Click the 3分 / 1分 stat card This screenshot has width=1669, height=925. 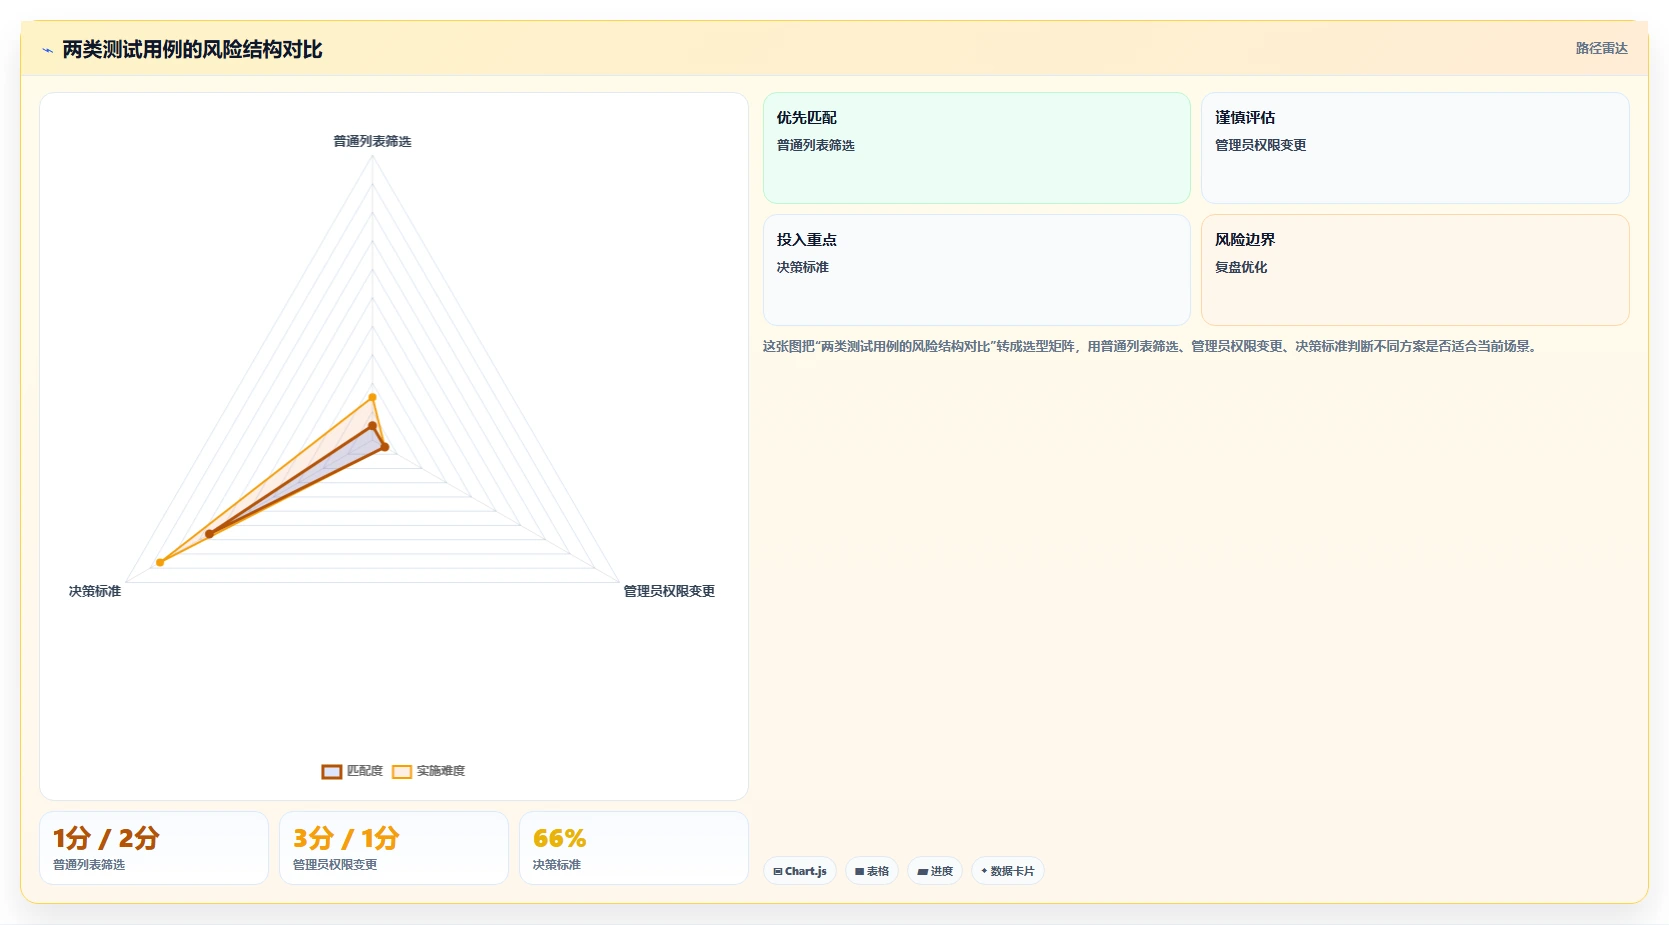394,848
